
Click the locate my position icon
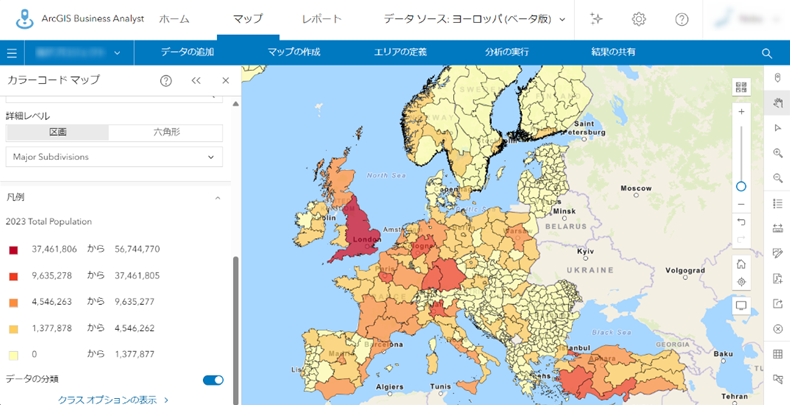coord(741,282)
